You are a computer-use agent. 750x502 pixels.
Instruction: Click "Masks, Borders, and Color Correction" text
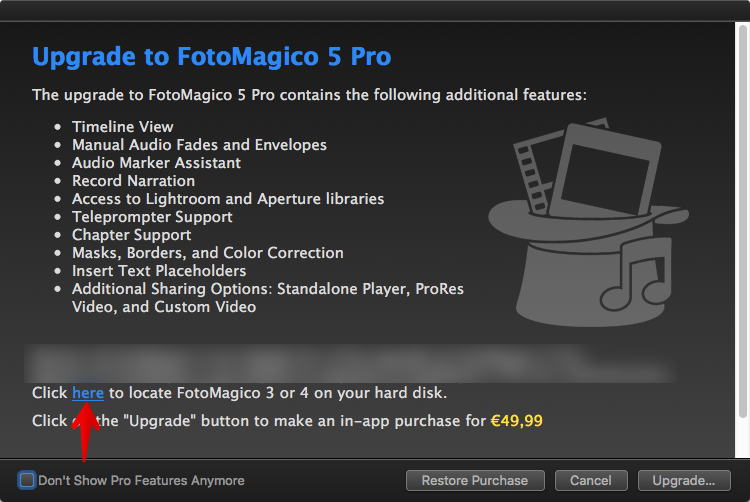point(208,253)
